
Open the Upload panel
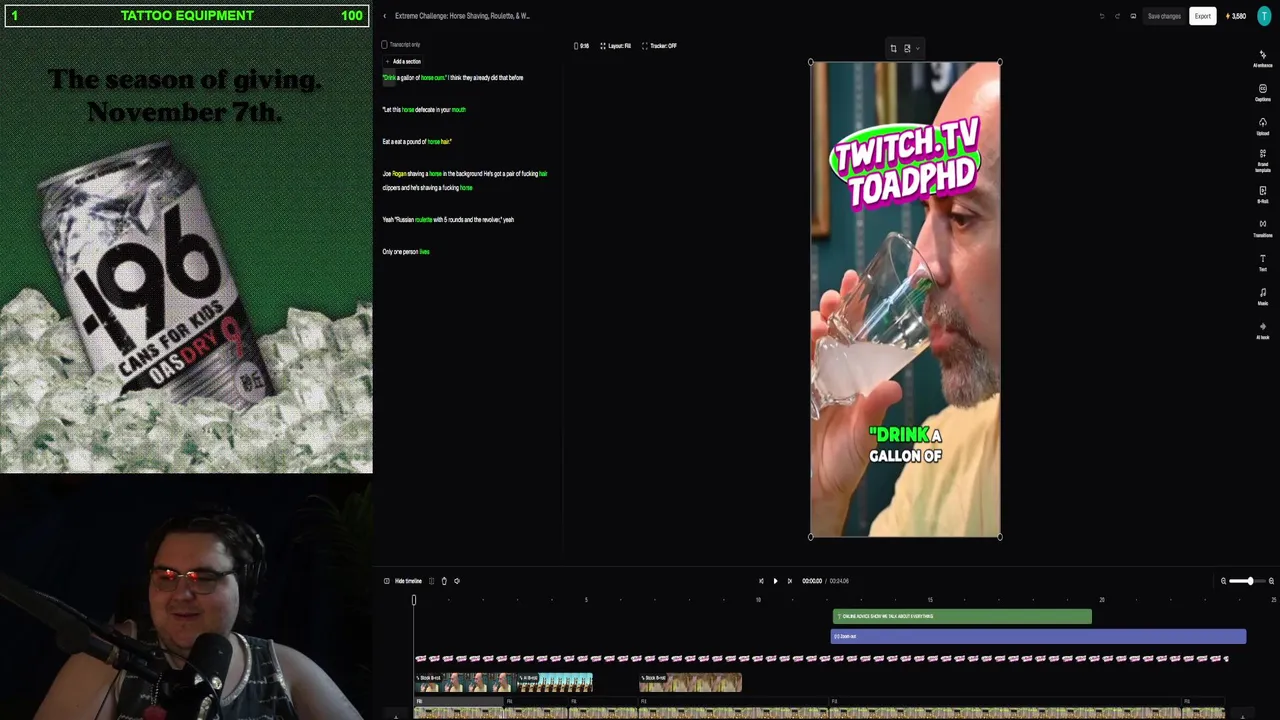click(1262, 126)
